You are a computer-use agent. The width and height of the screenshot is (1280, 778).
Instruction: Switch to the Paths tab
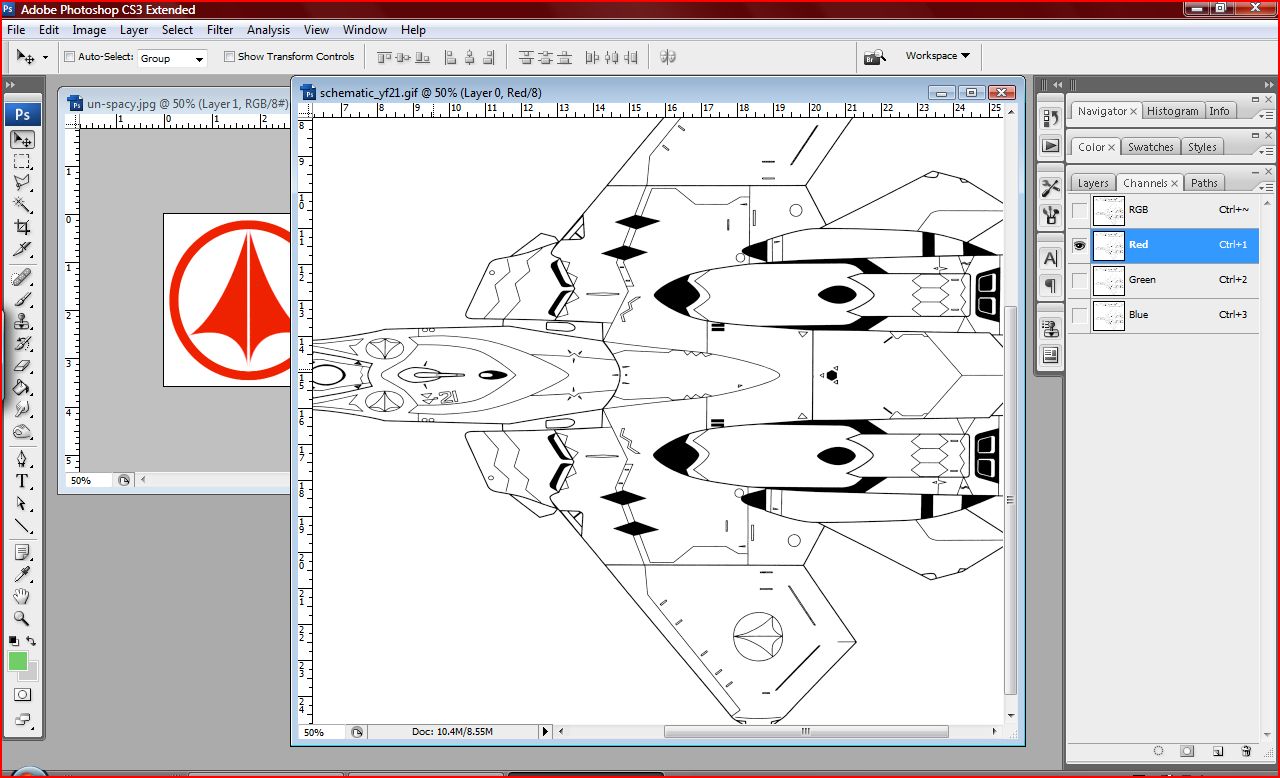tap(1204, 183)
